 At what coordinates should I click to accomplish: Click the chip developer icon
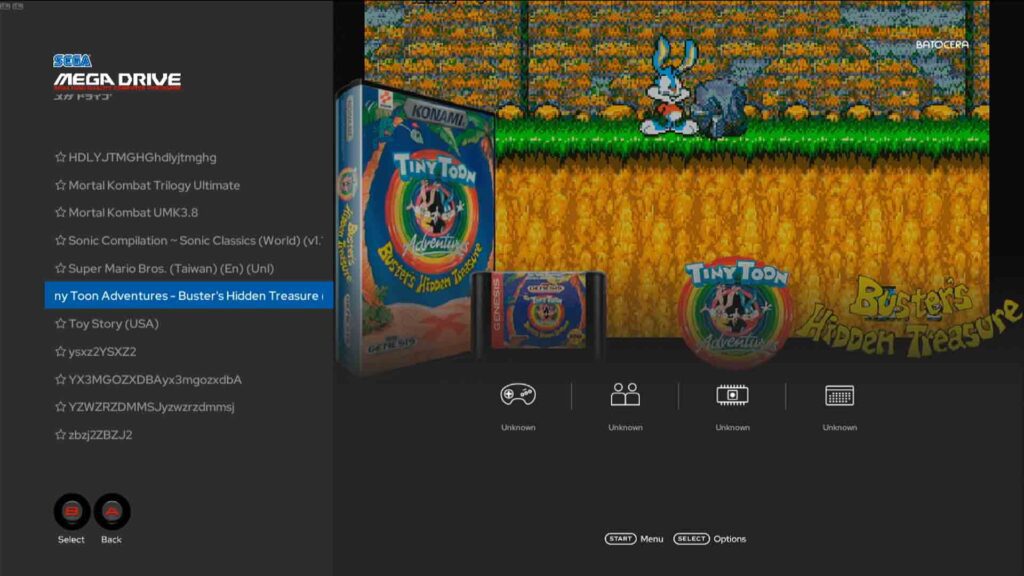click(732, 394)
